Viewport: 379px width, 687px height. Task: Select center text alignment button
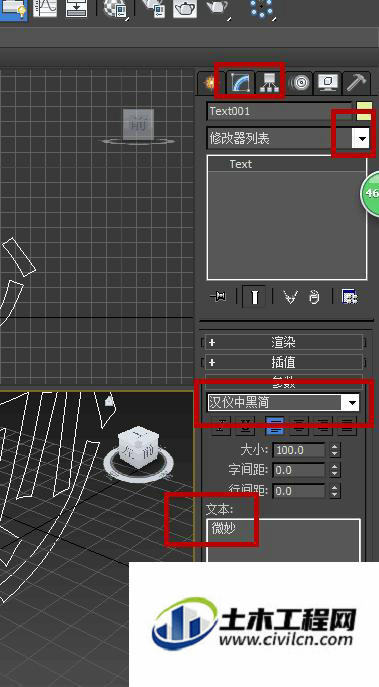(299, 426)
